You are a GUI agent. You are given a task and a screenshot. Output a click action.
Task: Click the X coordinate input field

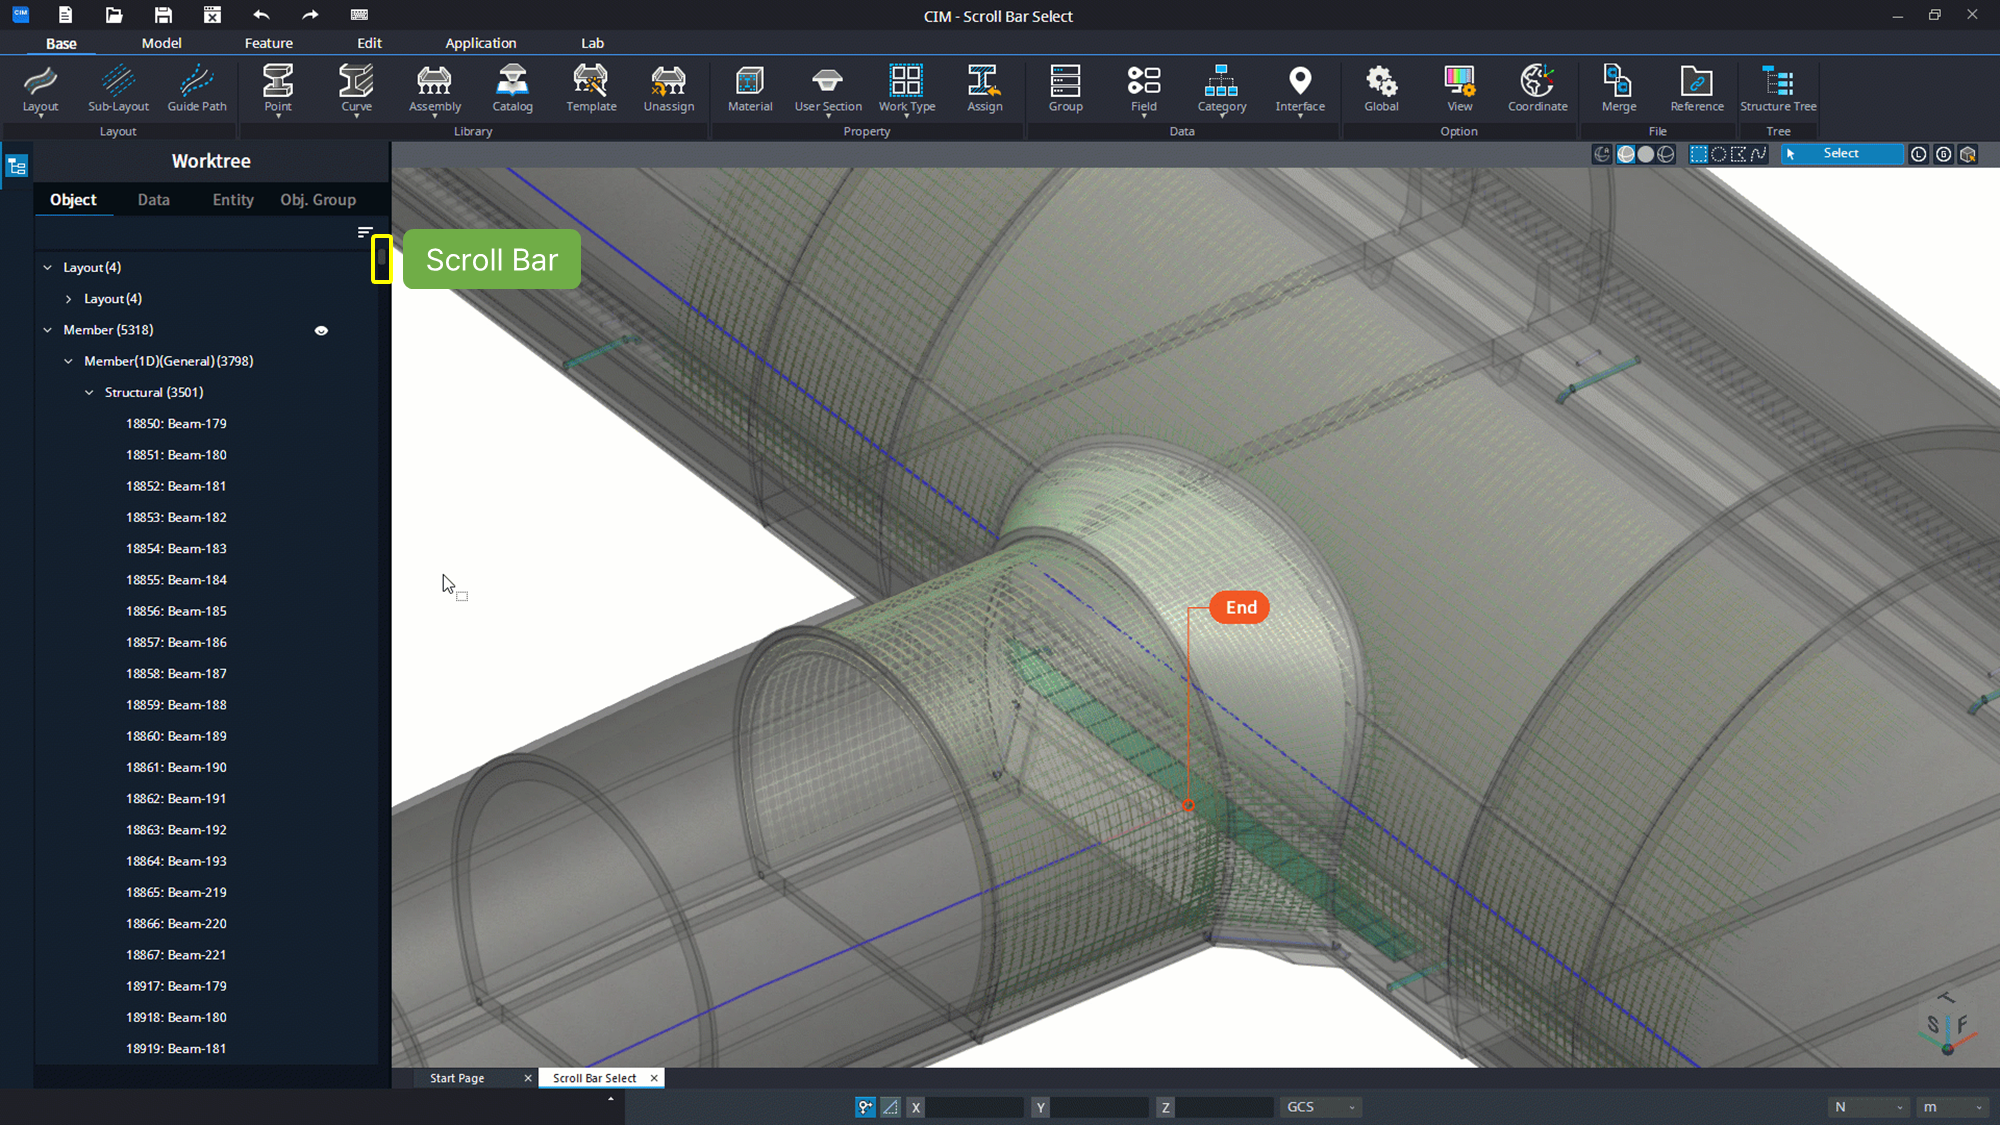(972, 1107)
